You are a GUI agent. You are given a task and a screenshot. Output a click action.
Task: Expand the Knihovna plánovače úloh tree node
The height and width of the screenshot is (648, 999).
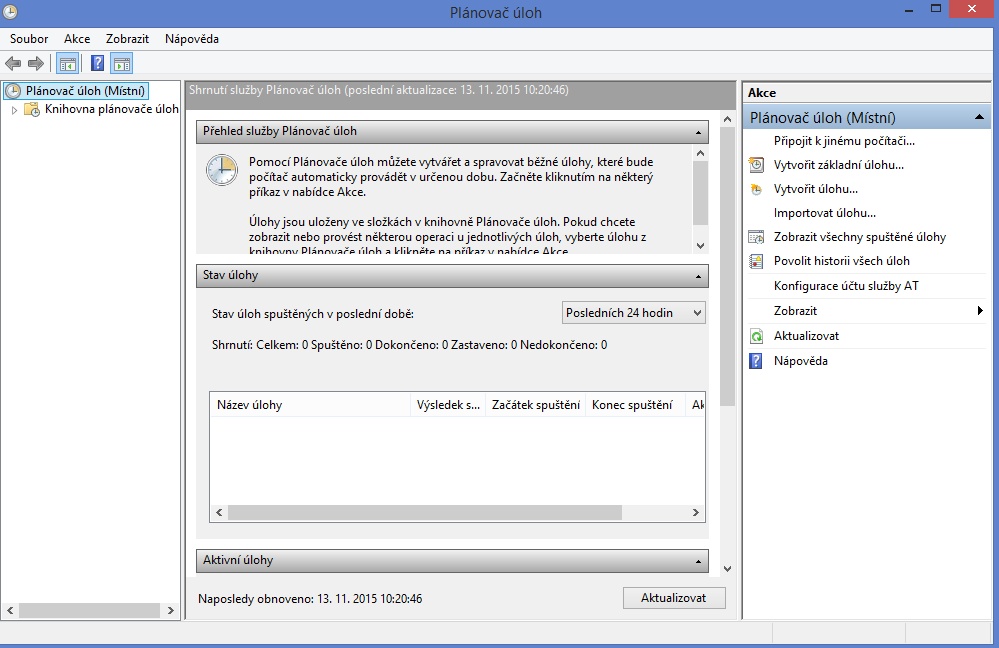(15, 110)
